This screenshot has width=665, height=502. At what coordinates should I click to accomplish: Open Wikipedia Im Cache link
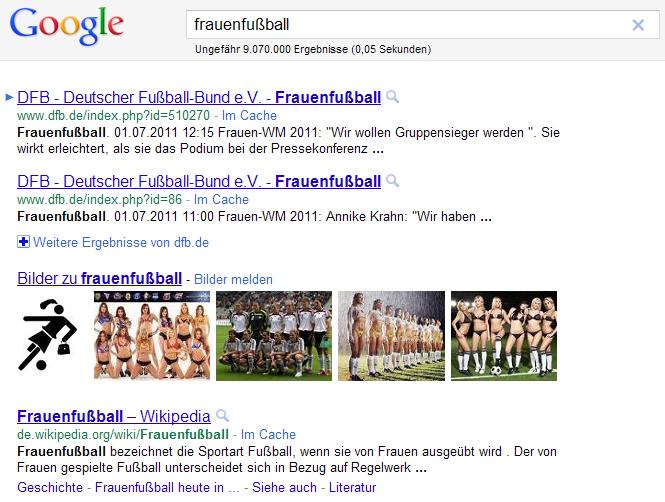[x=268, y=434]
